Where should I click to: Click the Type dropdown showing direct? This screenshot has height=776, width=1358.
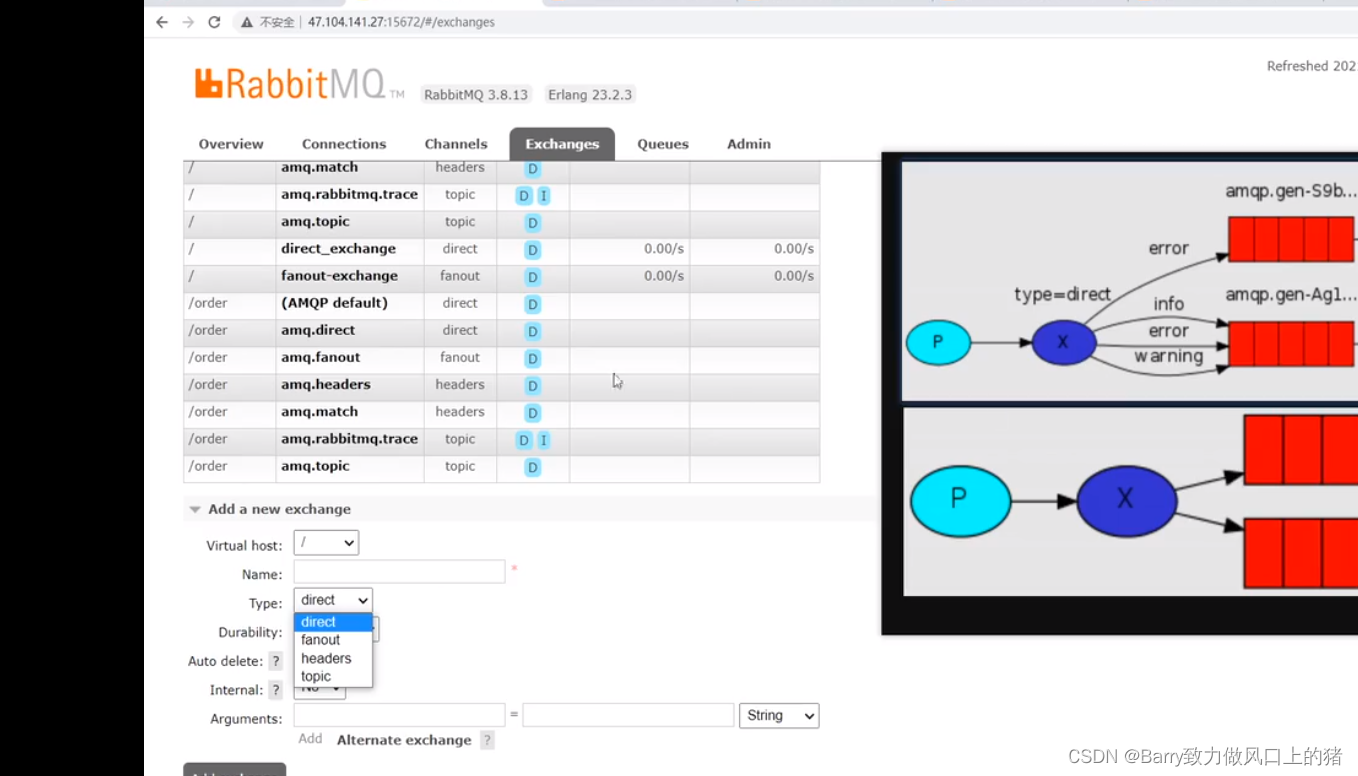[333, 600]
